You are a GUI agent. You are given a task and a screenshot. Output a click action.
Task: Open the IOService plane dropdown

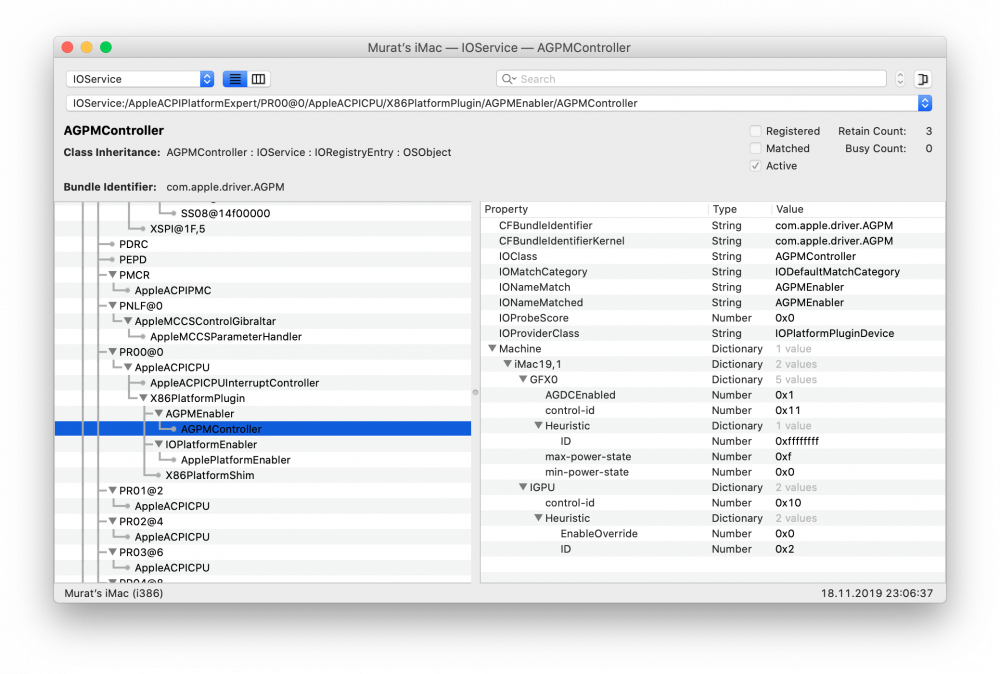[140, 79]
